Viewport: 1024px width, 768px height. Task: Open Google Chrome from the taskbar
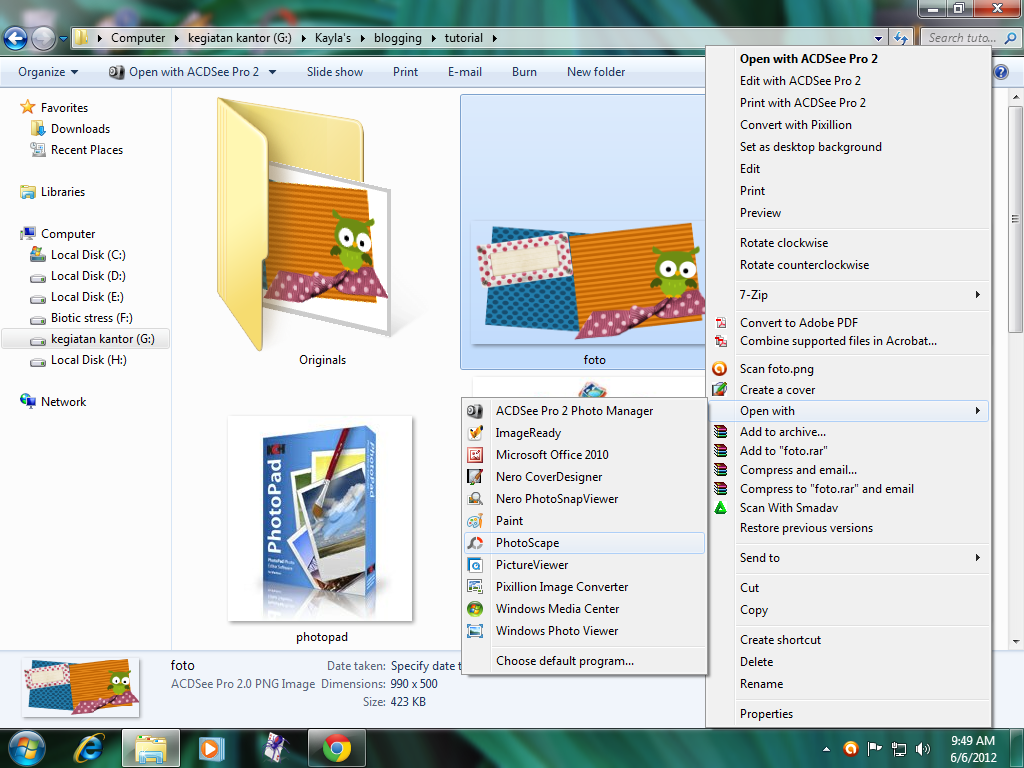pyautogui.click(x=337, y=748)
